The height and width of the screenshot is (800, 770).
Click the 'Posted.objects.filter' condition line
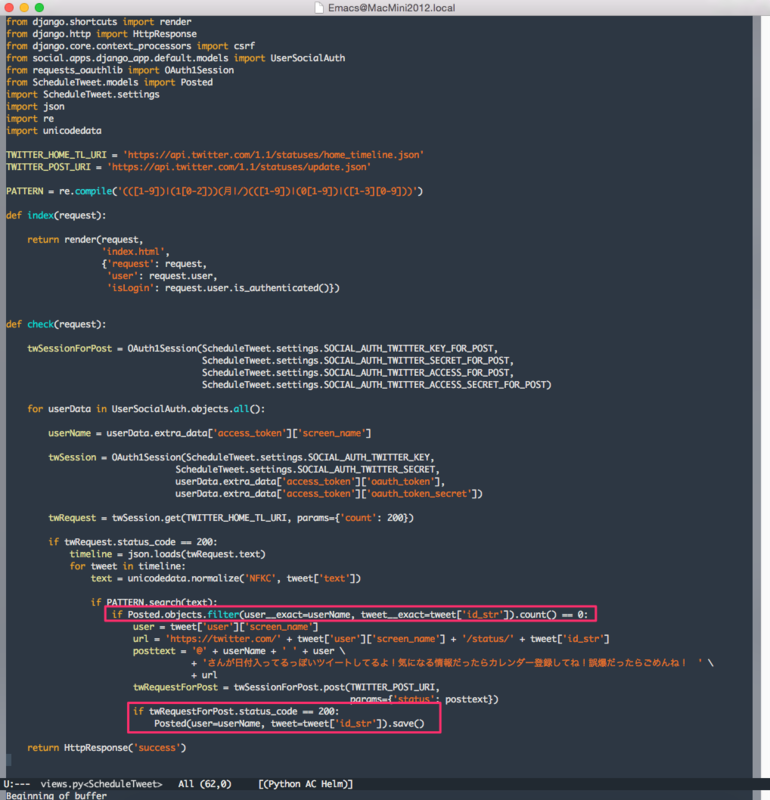pyautogui.click(x=350, y=615)
